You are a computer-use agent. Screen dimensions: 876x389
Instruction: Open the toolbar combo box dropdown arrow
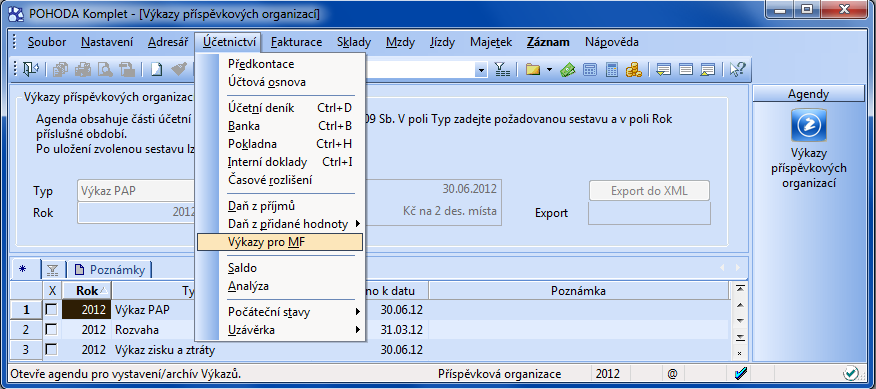[x=481, y=70]
